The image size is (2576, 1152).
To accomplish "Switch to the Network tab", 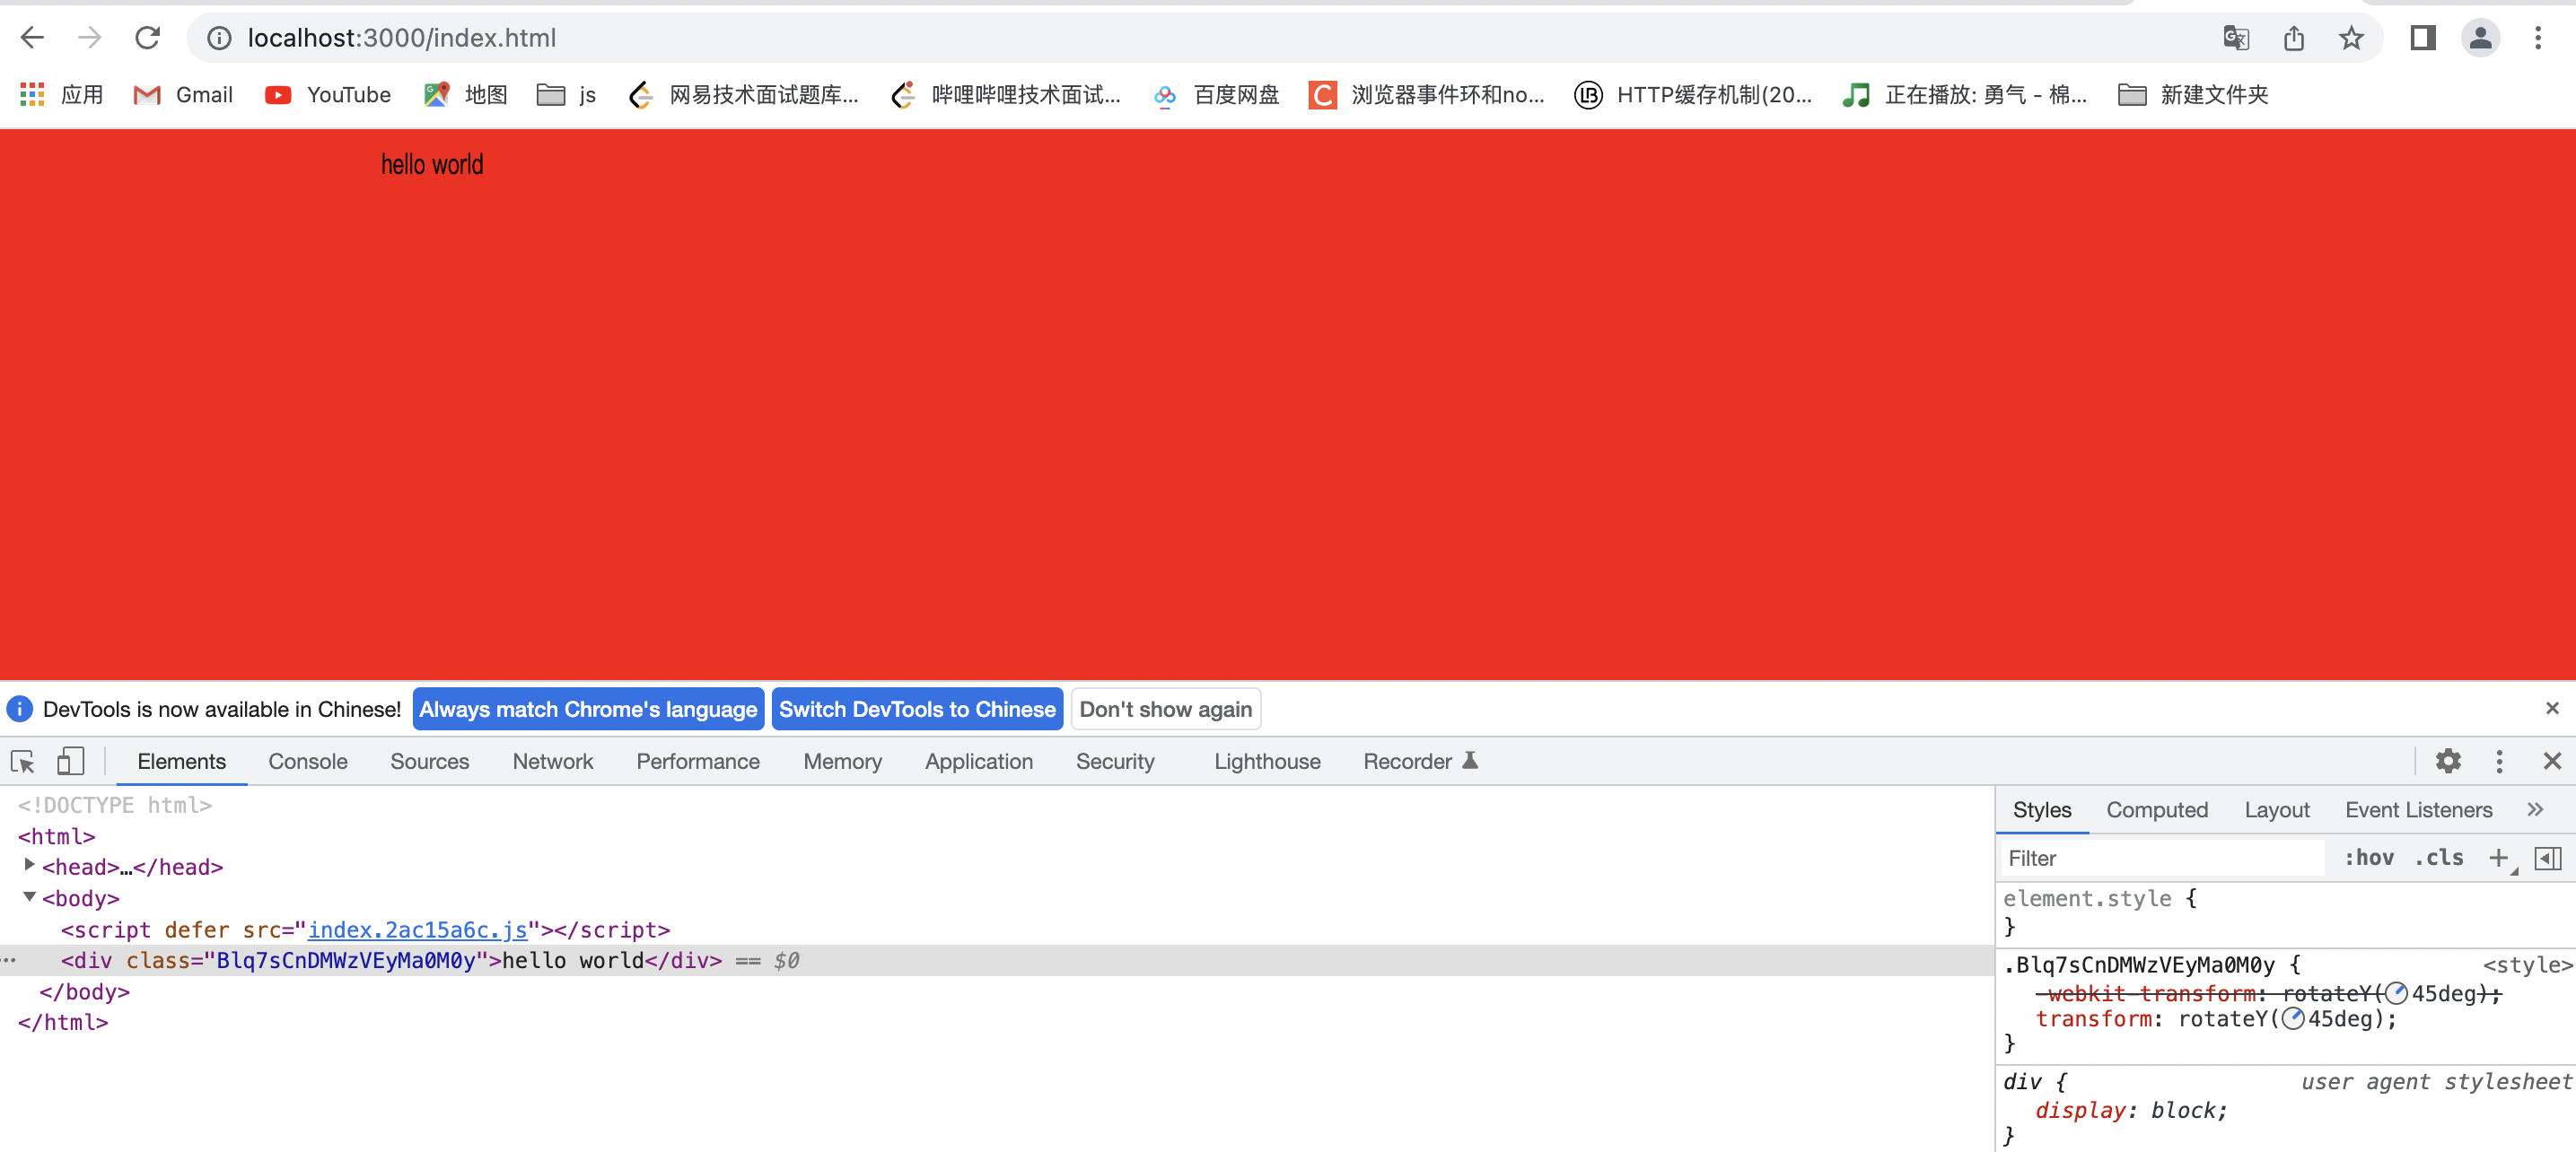I will pos(553,761).
